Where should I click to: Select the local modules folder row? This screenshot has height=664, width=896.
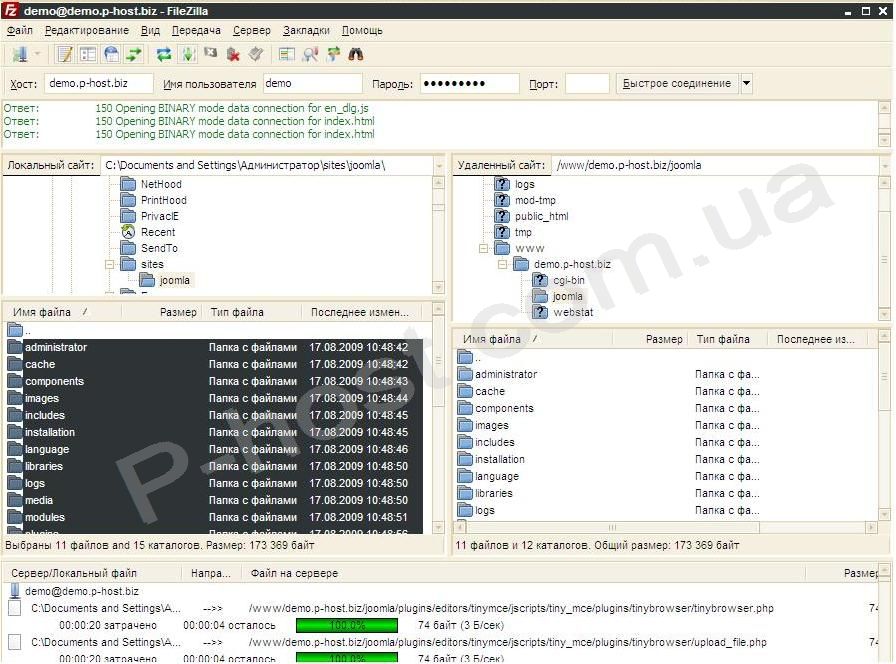[x=215, y=517]
